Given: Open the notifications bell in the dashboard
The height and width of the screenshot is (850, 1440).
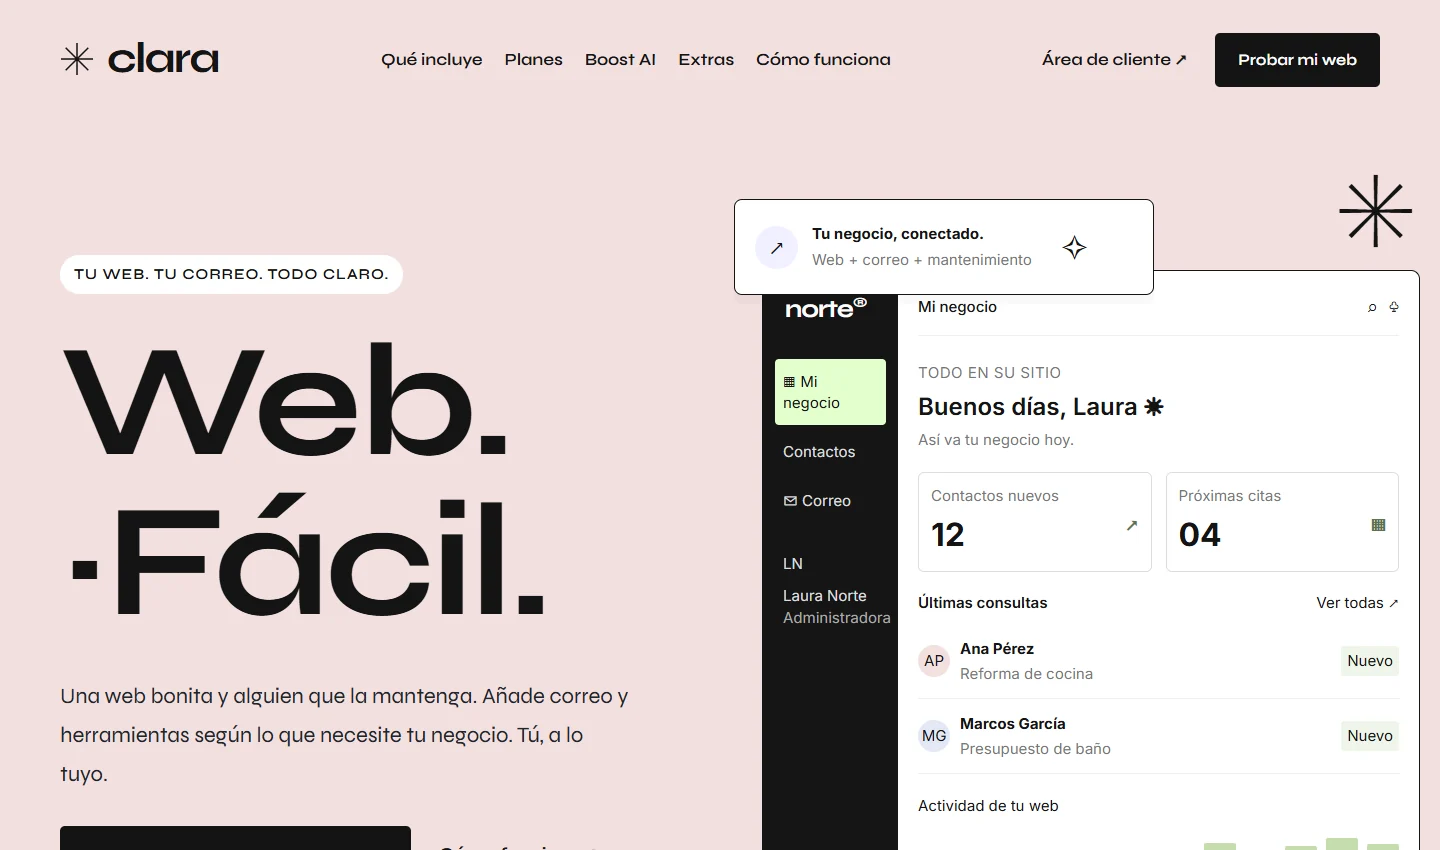Looking at the screenshot, I should point(1394,307).
